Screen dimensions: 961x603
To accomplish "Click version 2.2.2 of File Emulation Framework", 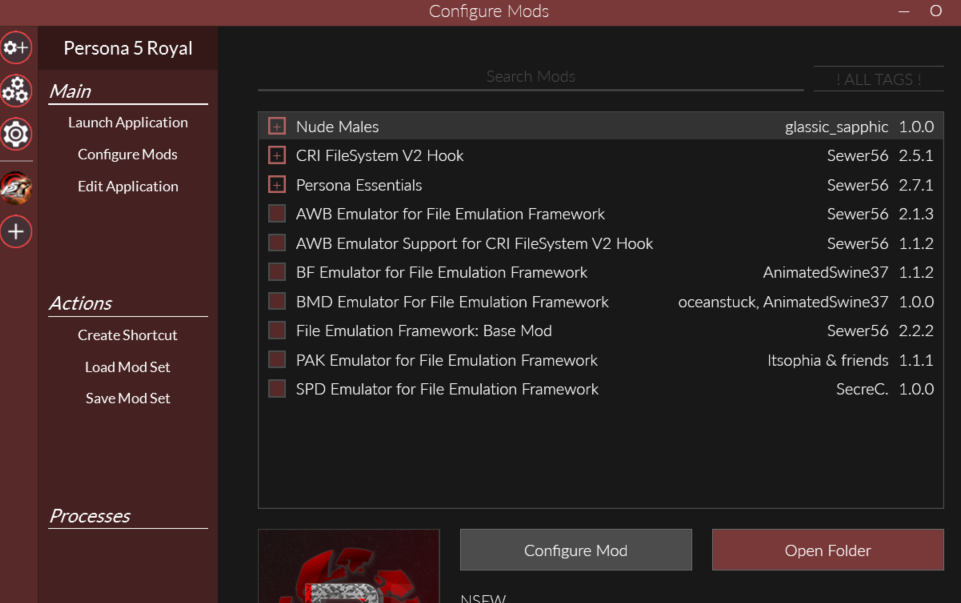I will pos(916,331).
